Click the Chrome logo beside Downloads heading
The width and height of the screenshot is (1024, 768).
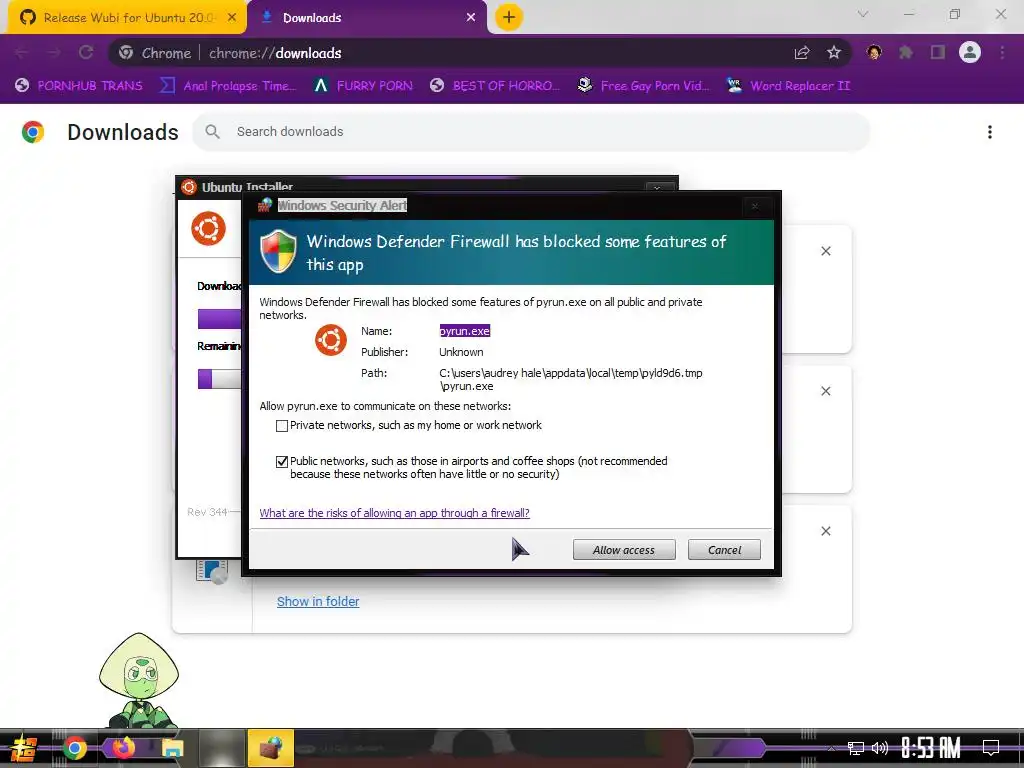point(33,132)
